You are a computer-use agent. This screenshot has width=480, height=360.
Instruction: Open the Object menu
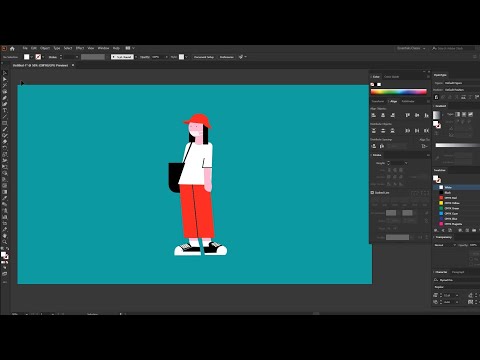45,48
